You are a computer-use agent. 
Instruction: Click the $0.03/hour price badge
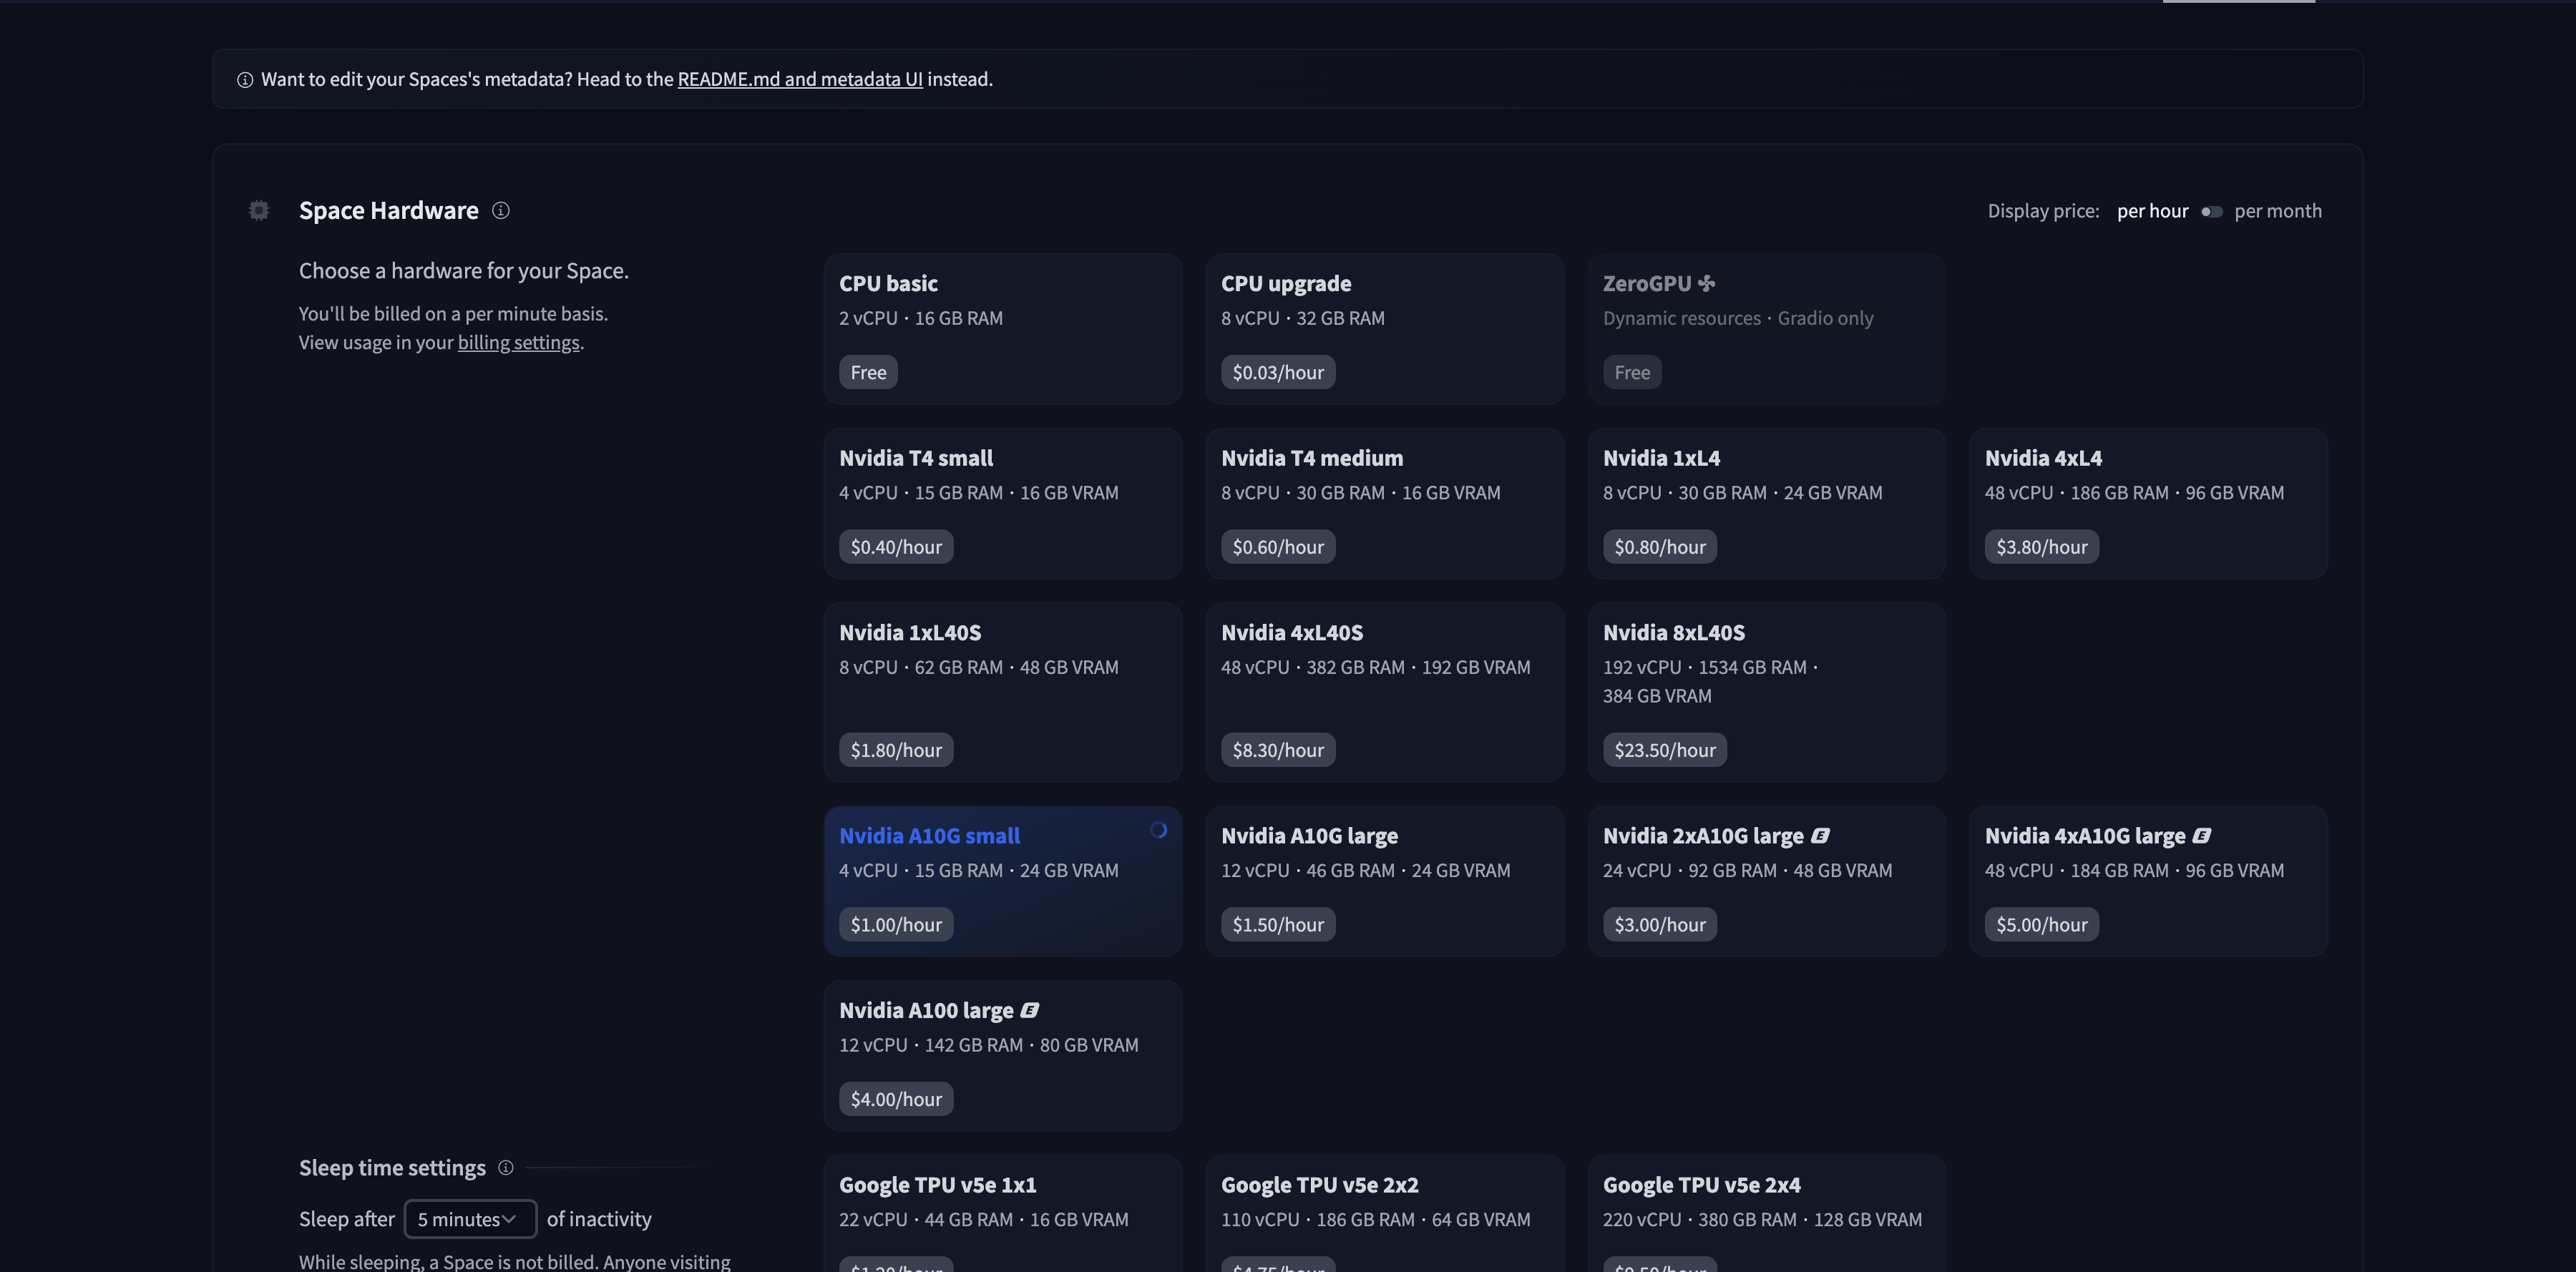pos(1278,372)
